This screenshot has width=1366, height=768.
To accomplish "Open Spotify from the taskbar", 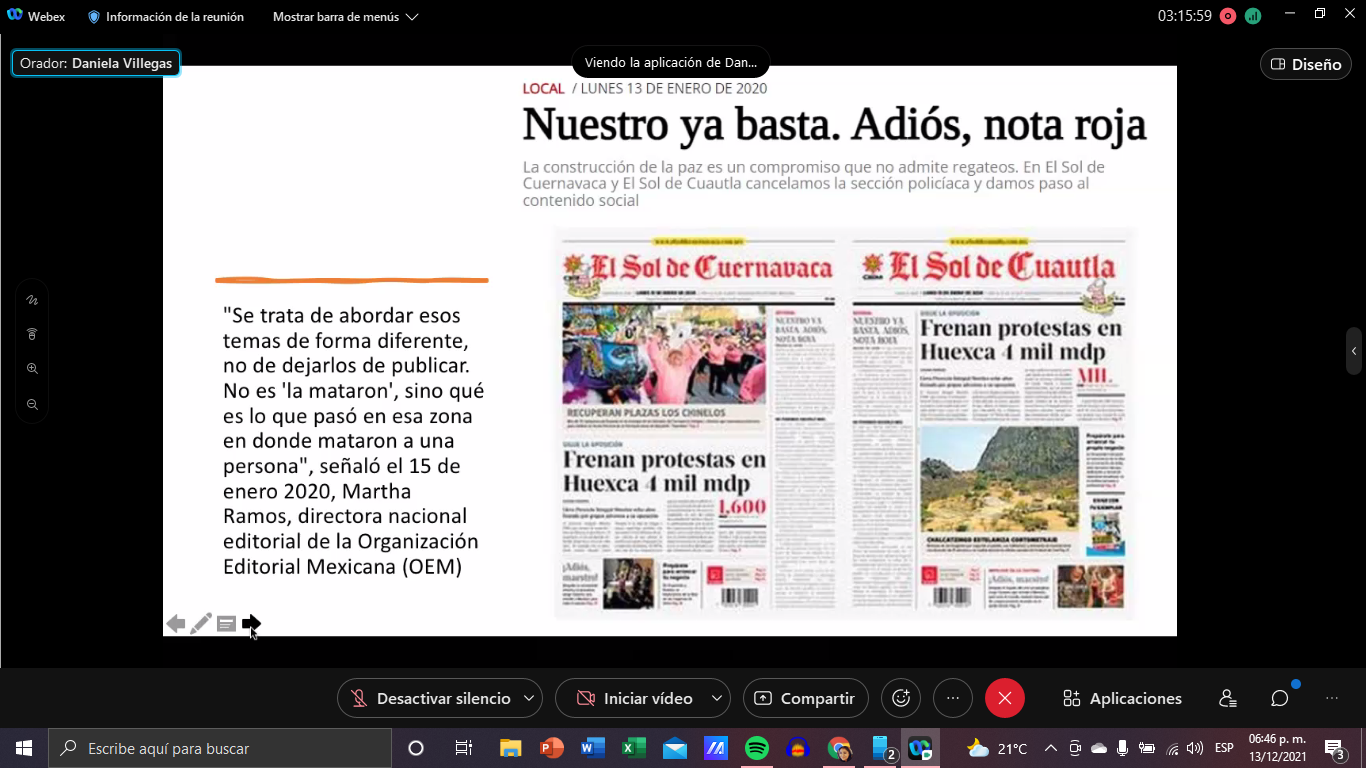I will [x=757, y=748].
